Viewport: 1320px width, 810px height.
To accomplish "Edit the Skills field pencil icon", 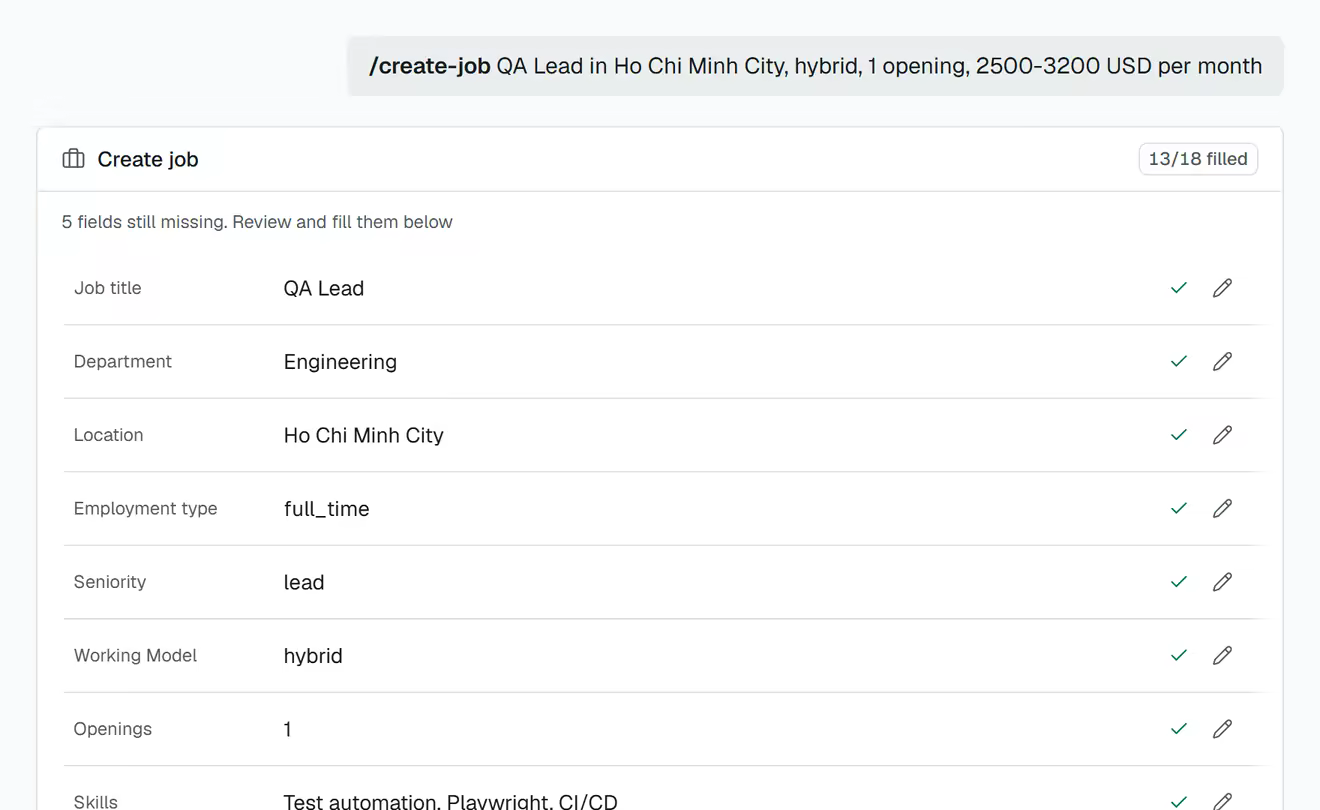I will (1222, 801).
